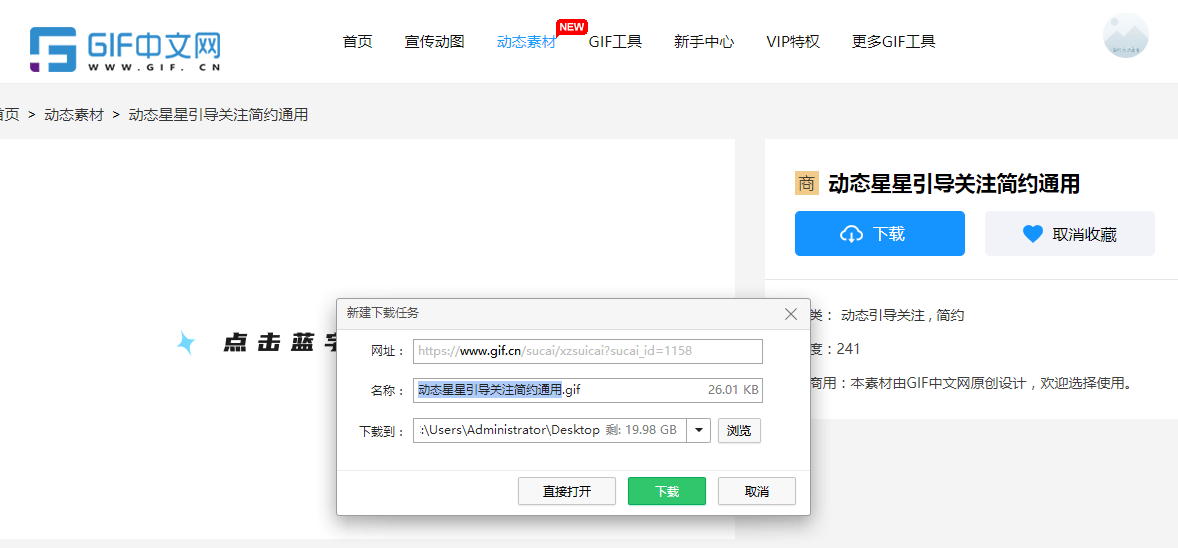Click the 名称 file name field
1178x548 pixels.
(587, 390)
